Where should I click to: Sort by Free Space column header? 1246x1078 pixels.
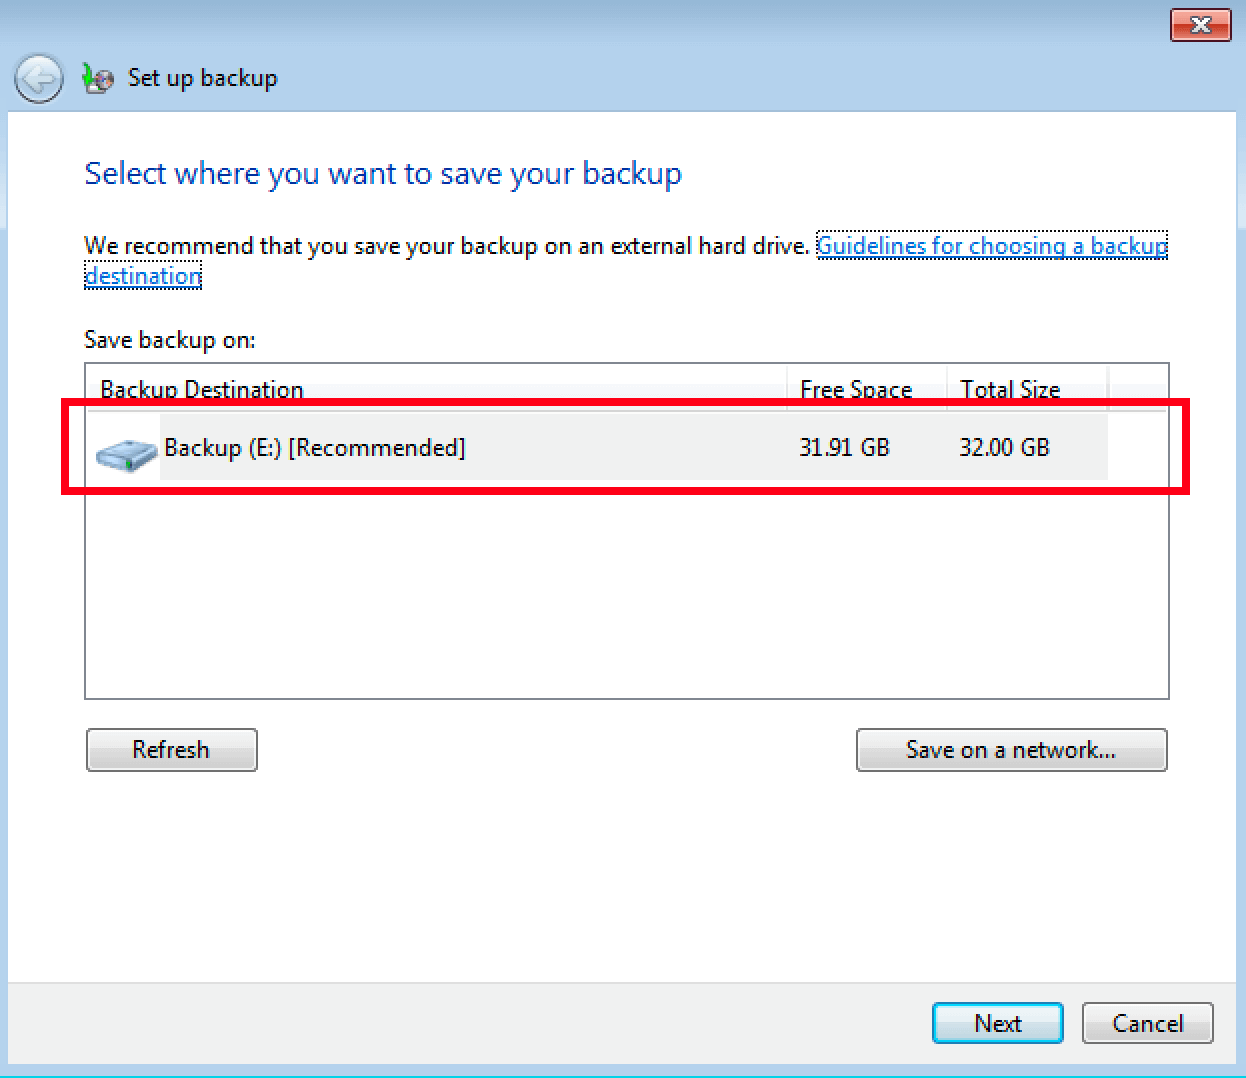click(x=856, y=389)
